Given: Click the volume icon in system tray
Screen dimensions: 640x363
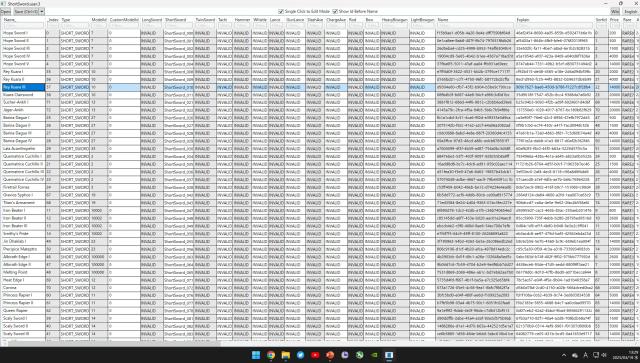Looking at the screenshot, I should 604,355.
